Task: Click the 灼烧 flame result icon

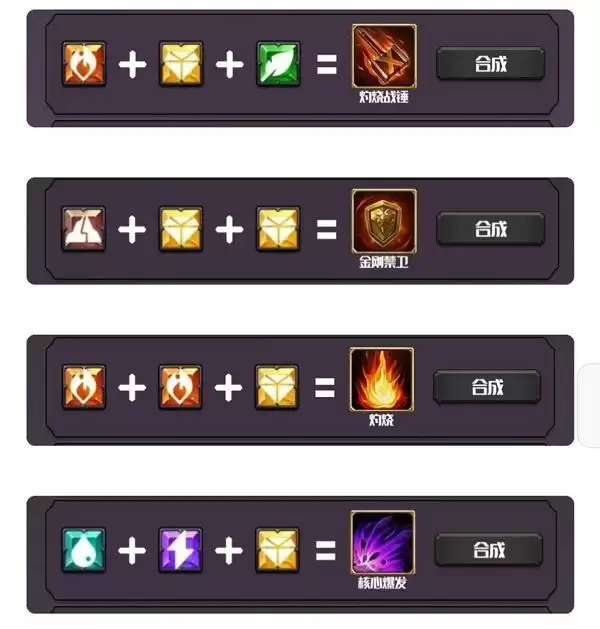Action: click(x=382, y=379)
